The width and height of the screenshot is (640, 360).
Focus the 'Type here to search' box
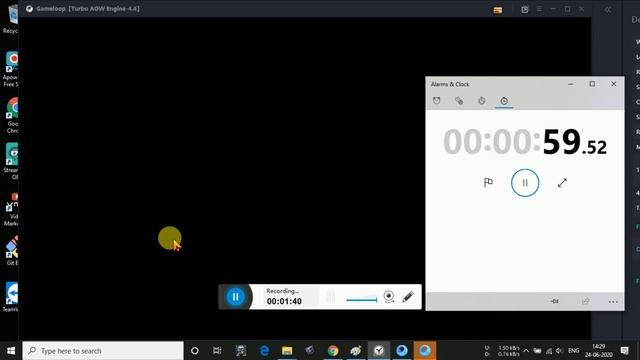[x=103, y=351]
